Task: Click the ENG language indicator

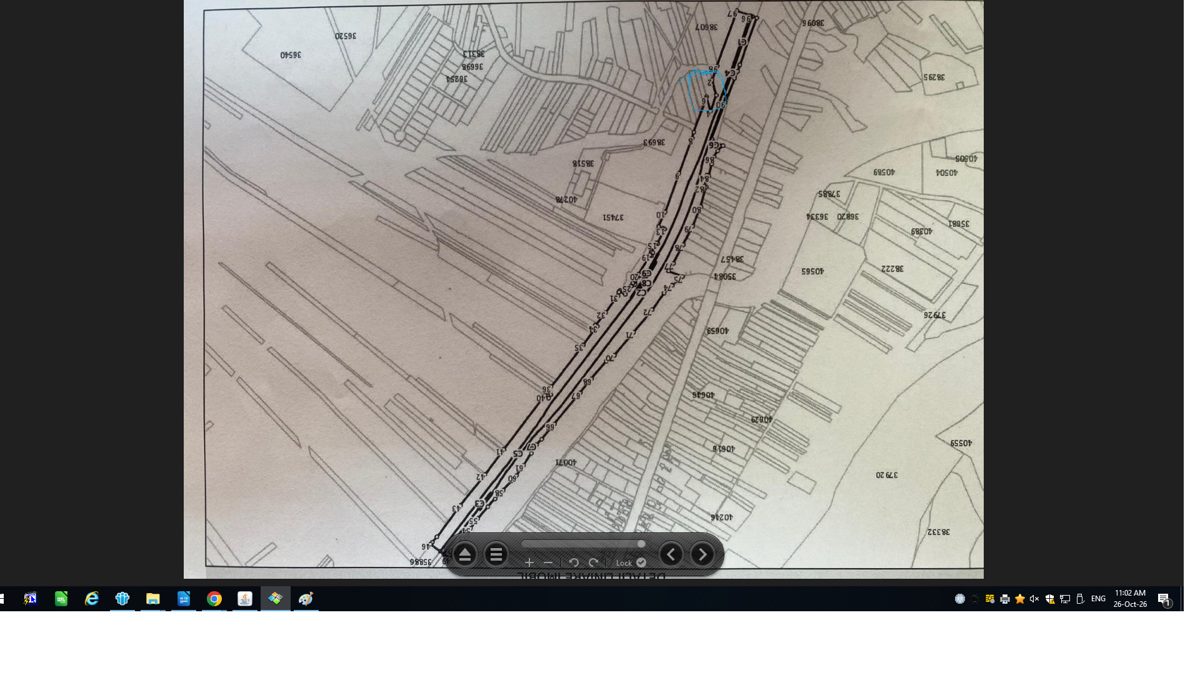Action: 1098,599
